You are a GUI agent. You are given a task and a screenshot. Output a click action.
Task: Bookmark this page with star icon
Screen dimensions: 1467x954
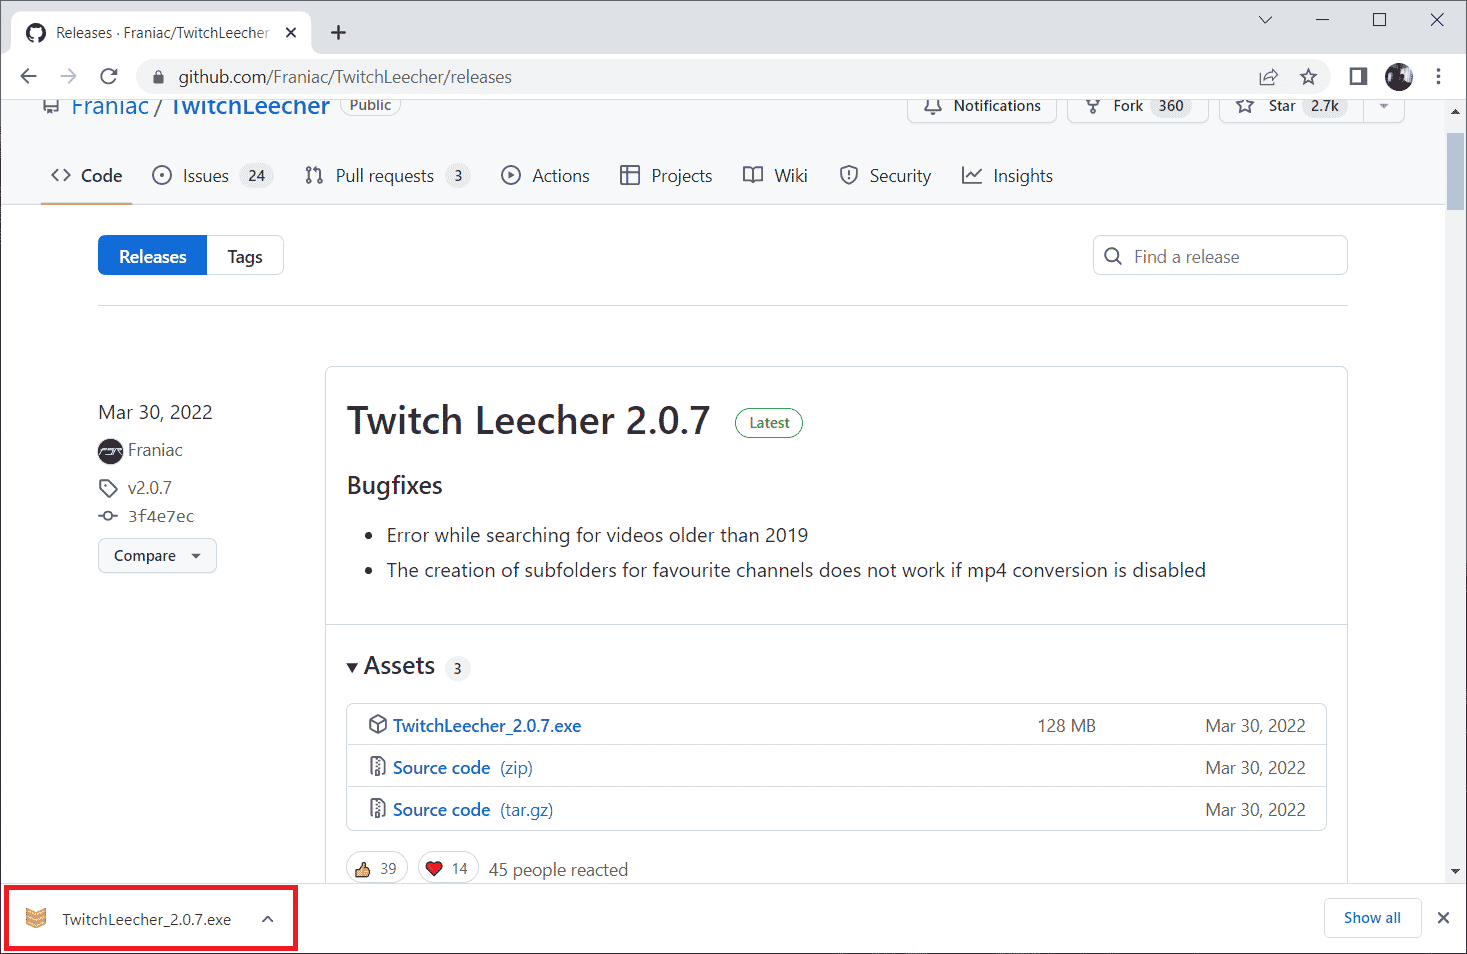tap(1308, 77)
